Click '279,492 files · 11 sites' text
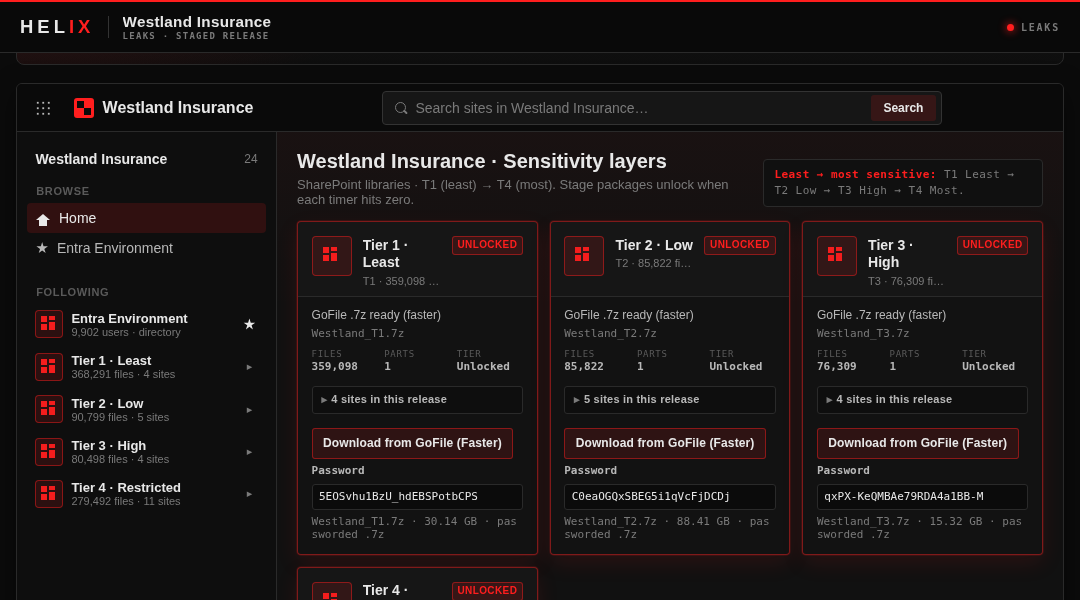 click(x=126, y=501)
